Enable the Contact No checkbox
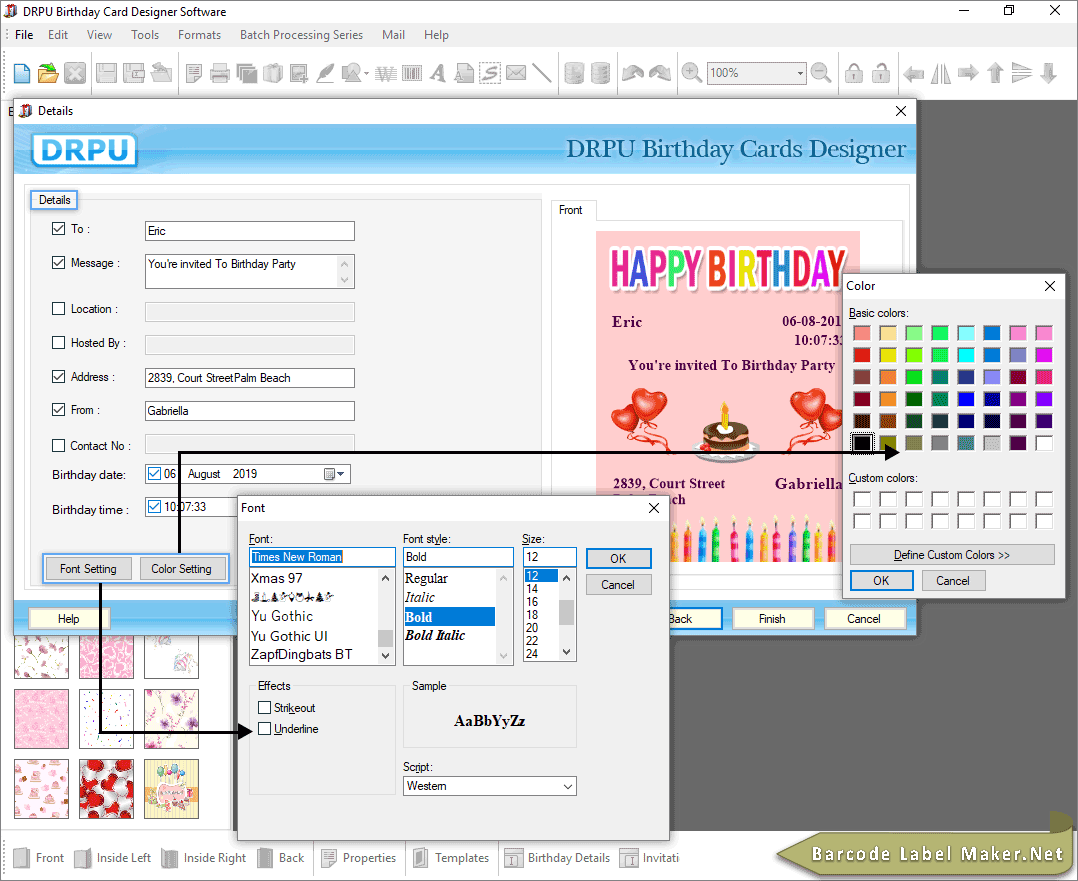Screen dimensions: 1078x881 (58, 446)
